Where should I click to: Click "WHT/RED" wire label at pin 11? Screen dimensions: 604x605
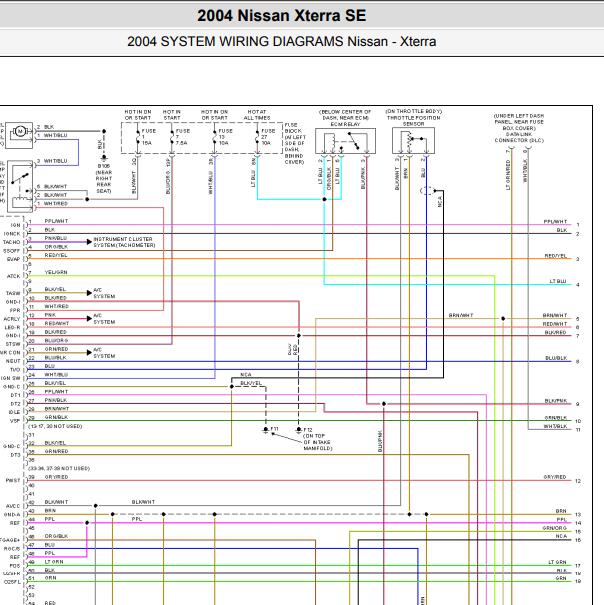[x=57, y=306]
